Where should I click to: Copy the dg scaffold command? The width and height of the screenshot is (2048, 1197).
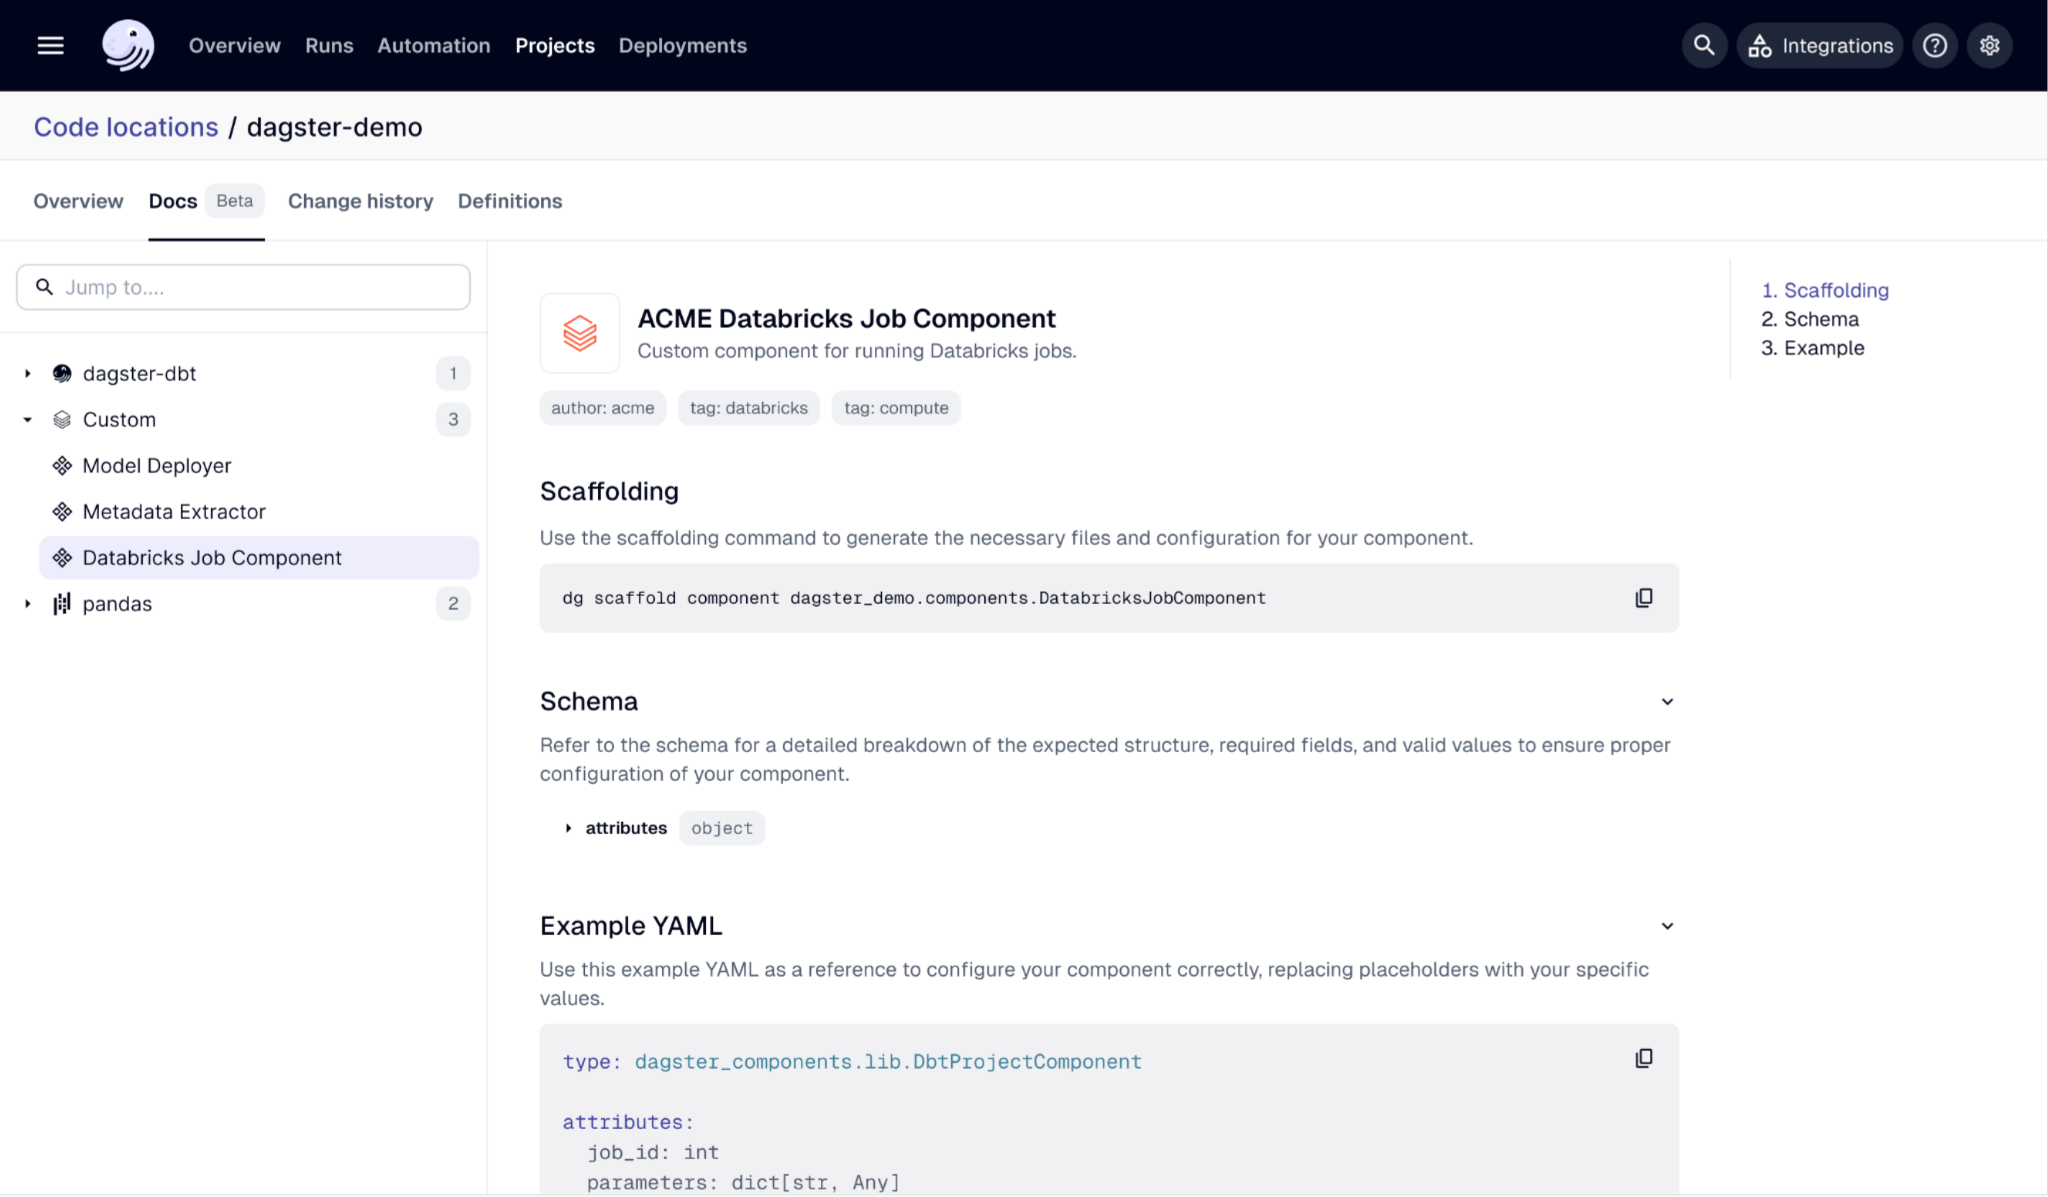(x=1644, y=598)
